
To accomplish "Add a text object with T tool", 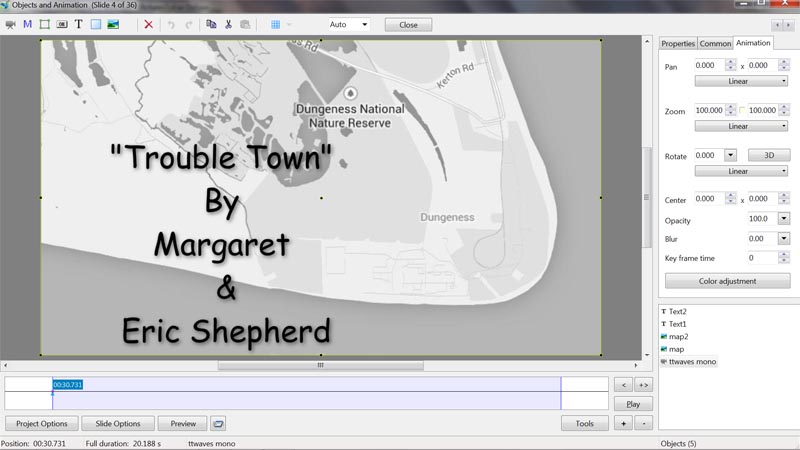I will (79, 24).
